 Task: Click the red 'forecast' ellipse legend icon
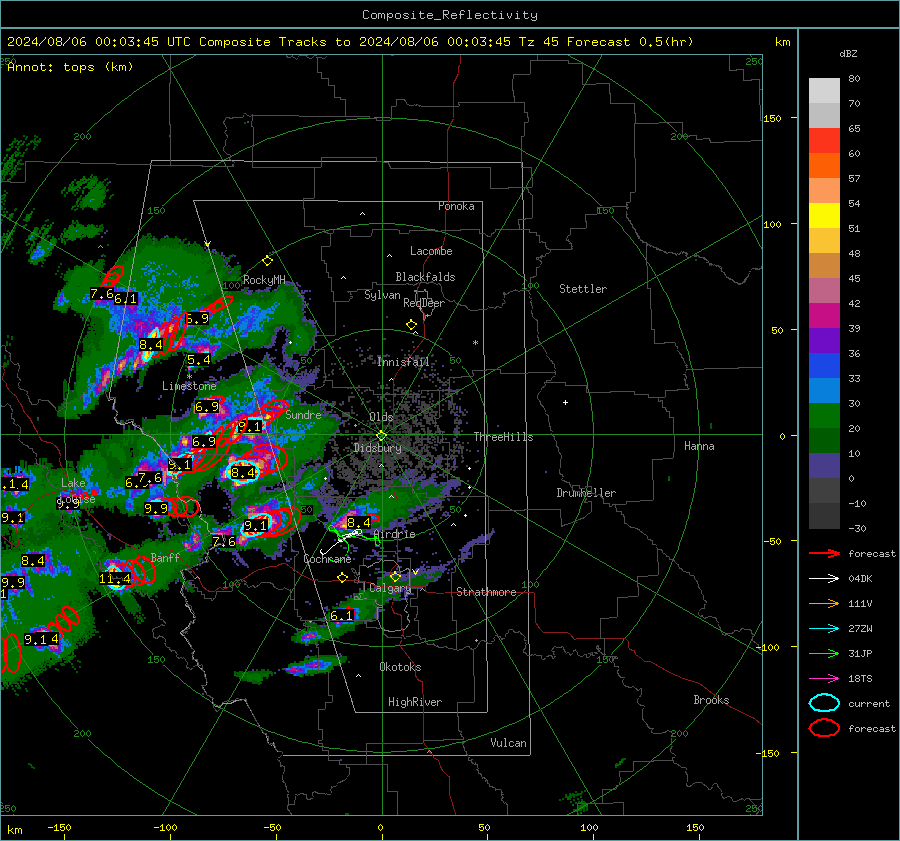[824, 728]
